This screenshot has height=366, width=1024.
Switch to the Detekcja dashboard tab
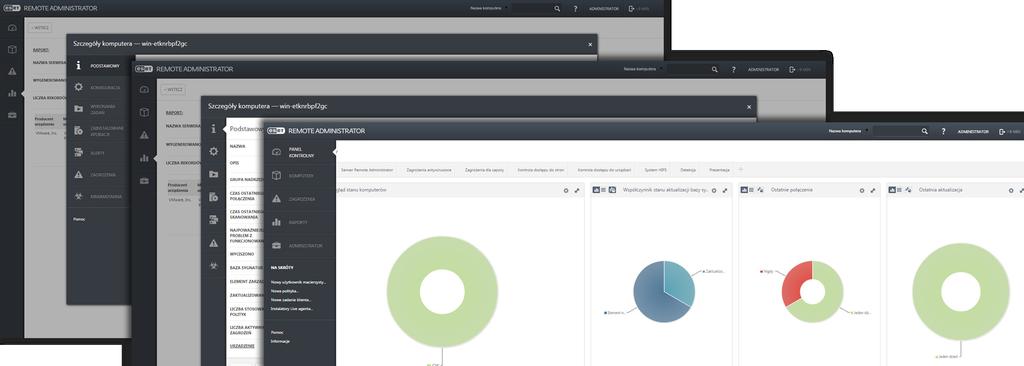click(688, 170)
